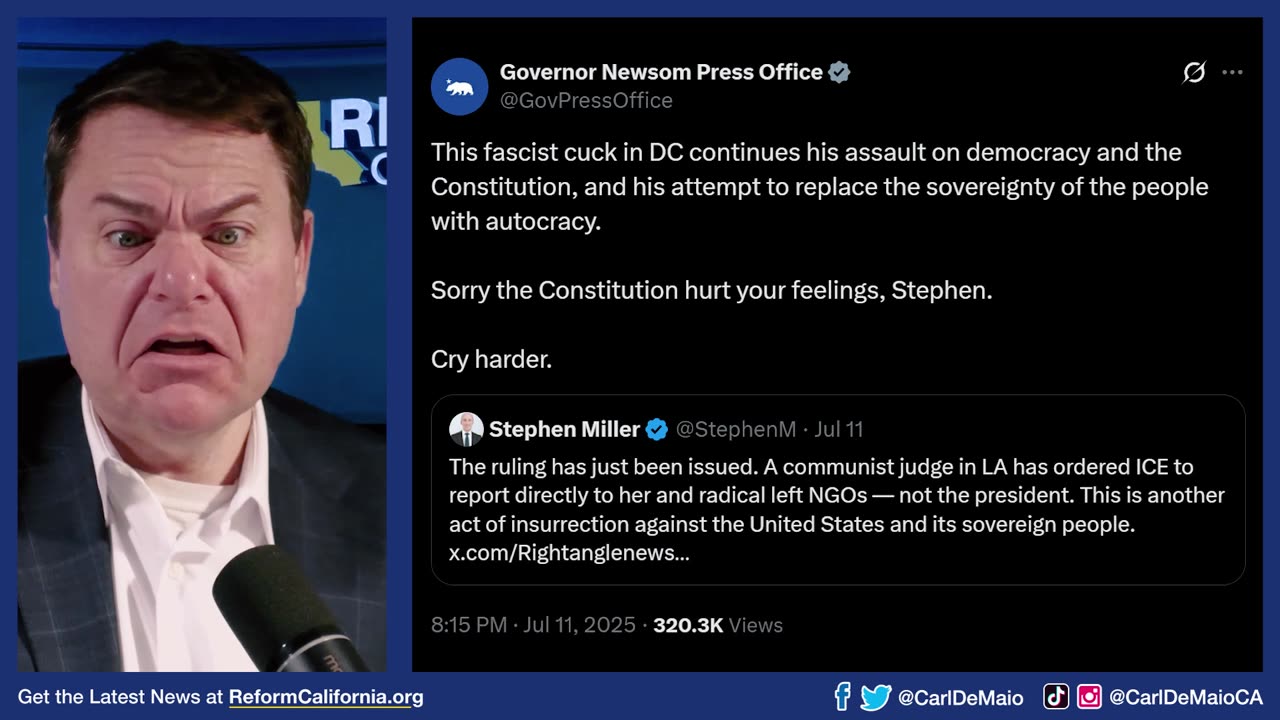
Task: Click the Facebook icon in the footer
Action: pos(842,697)
